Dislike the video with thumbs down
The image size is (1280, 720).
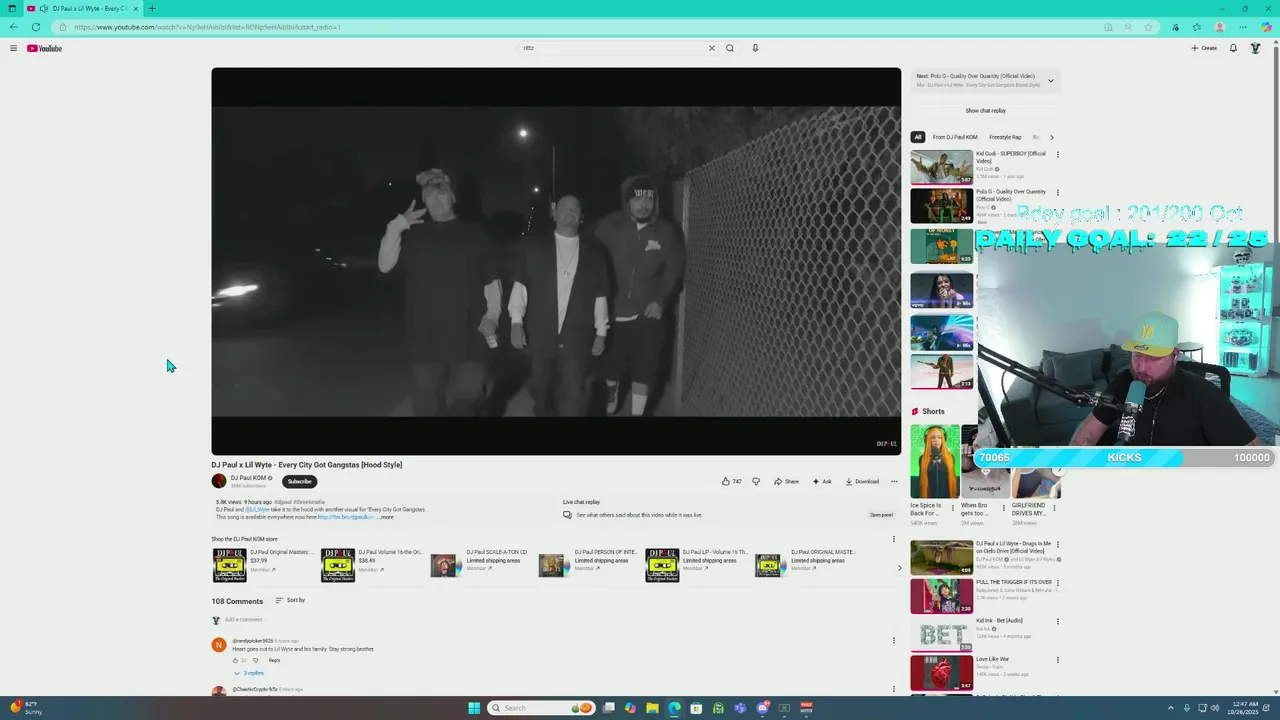pyautogui.click(x=756, y=481)
